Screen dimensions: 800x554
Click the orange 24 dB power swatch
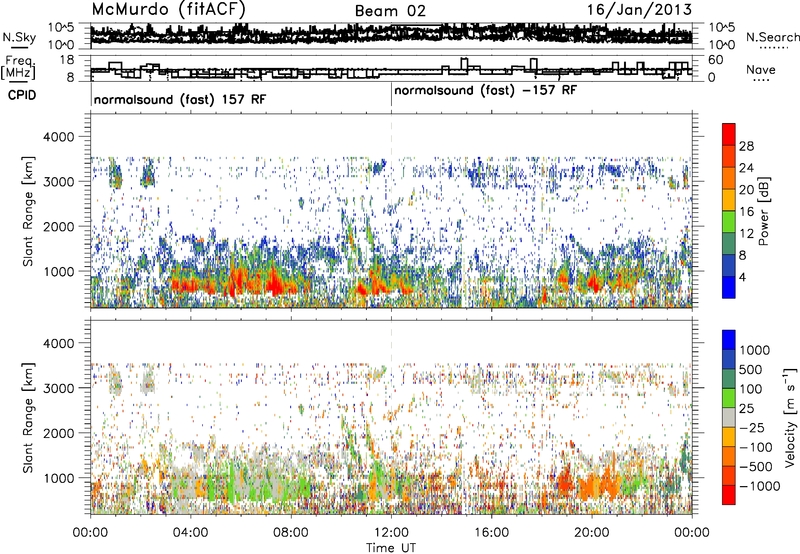pos(729,178)
